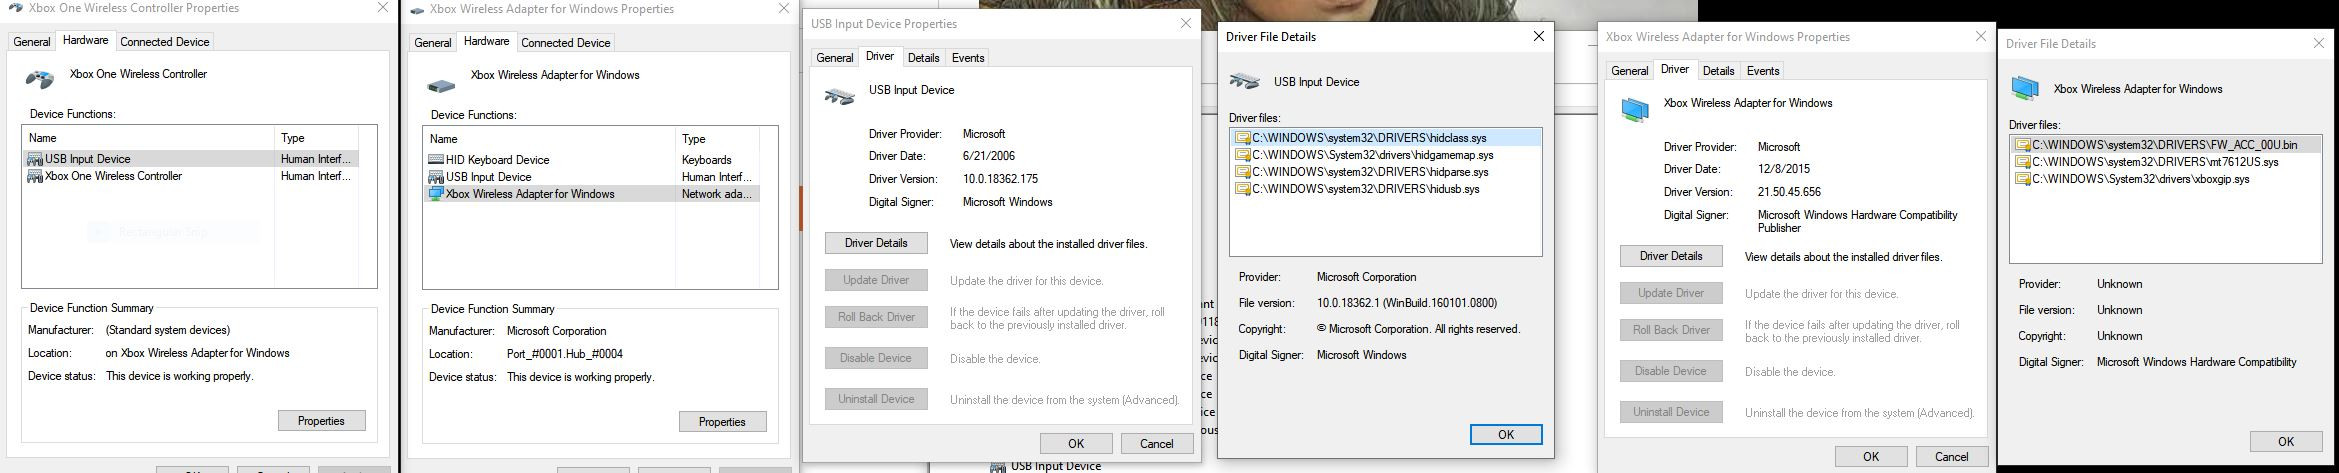This screenshot has height=473, width=2339.
Task: Open Events tab in USB Input Device Properties
Action: (968, 57)
